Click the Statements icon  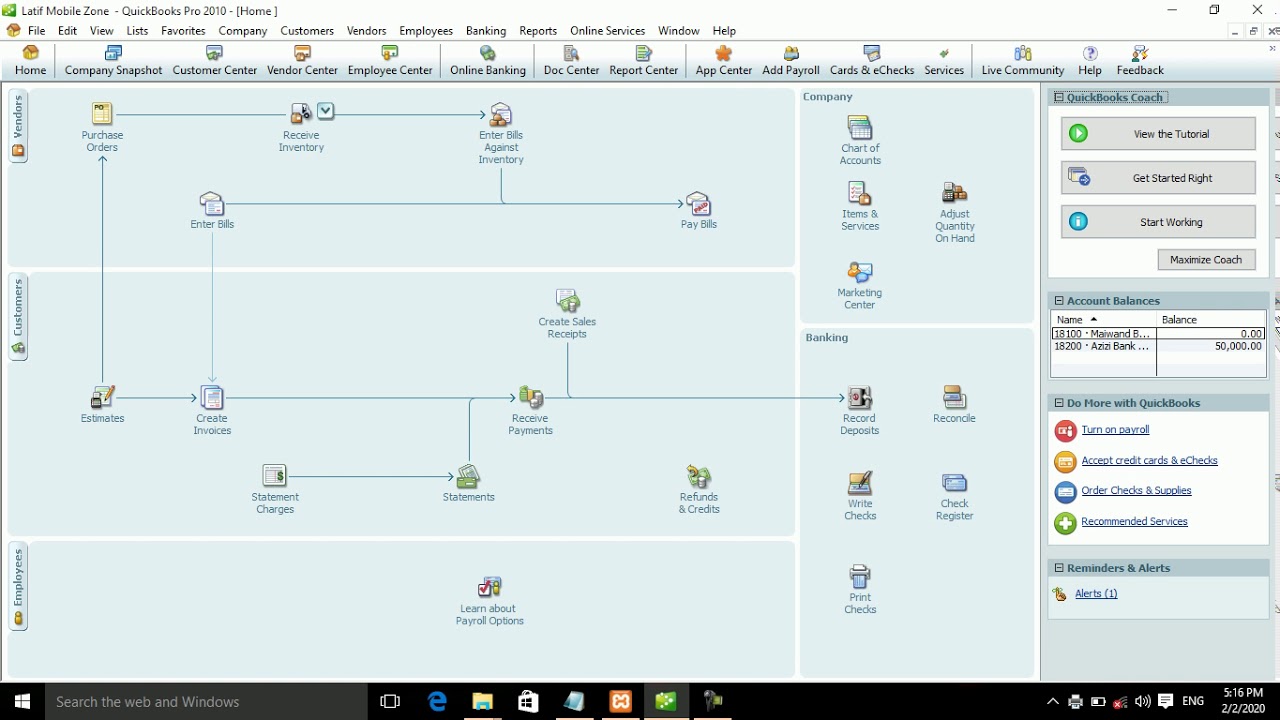[x=468, y=476]
